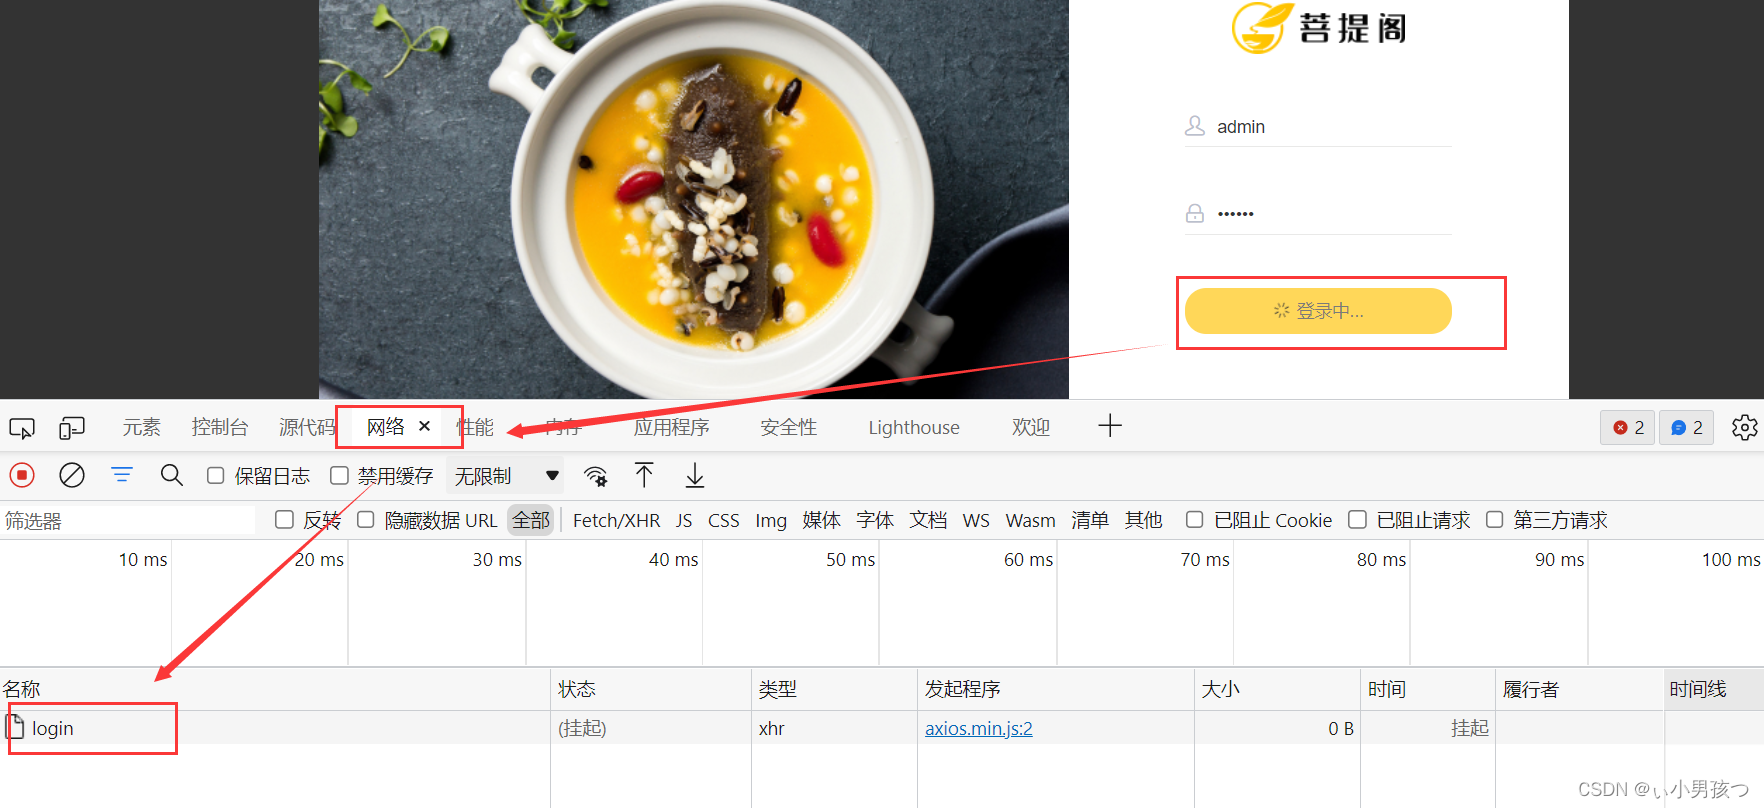This screenshot has height=808, width=1764.
Task: Click the 时间线 Waterfall column header
Action: click(x=1714, y=689)
